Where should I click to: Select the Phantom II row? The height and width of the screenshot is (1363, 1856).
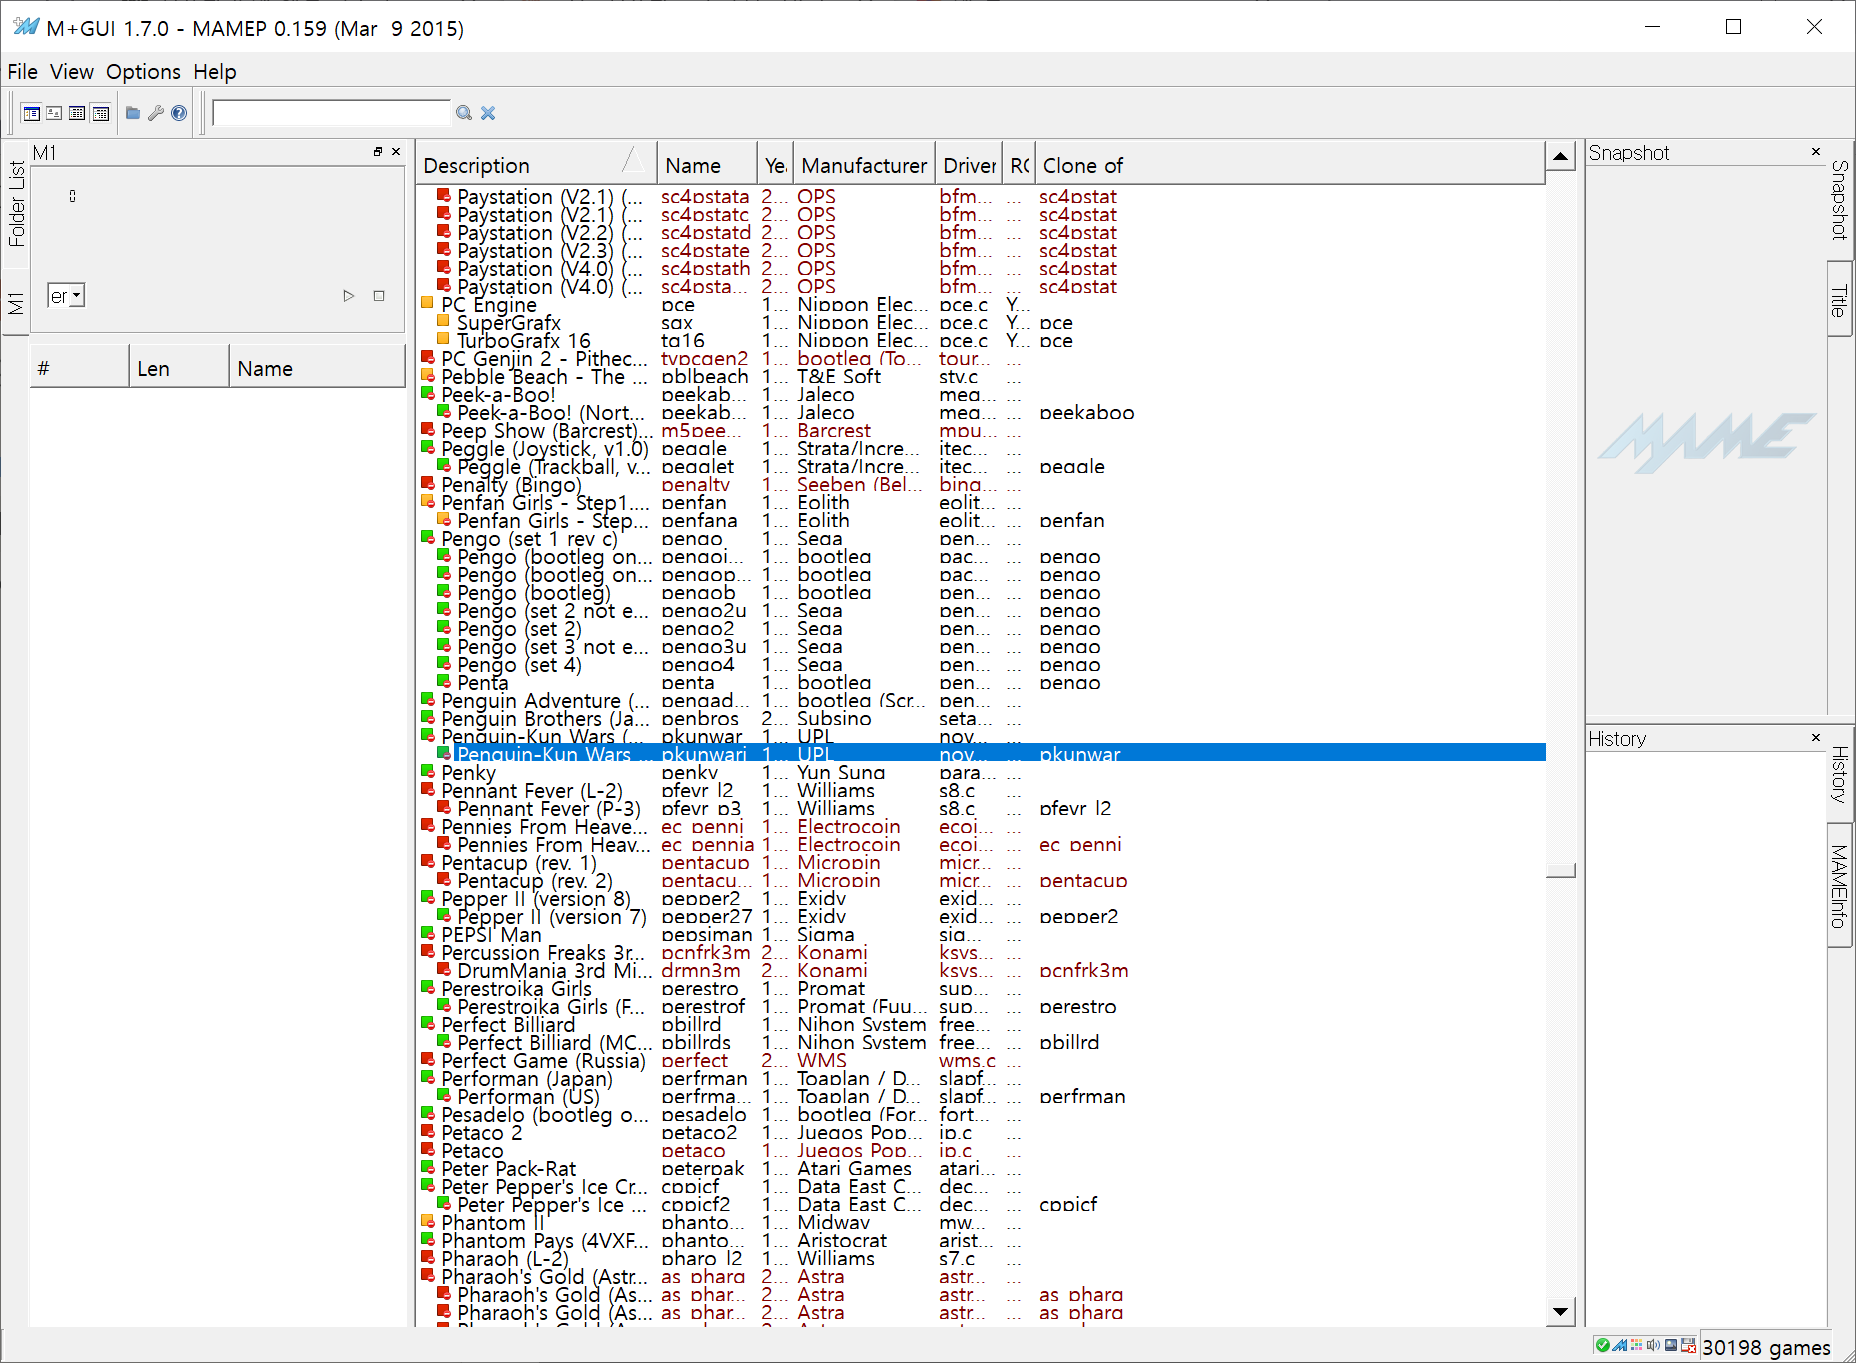[x=981, y=1223]
